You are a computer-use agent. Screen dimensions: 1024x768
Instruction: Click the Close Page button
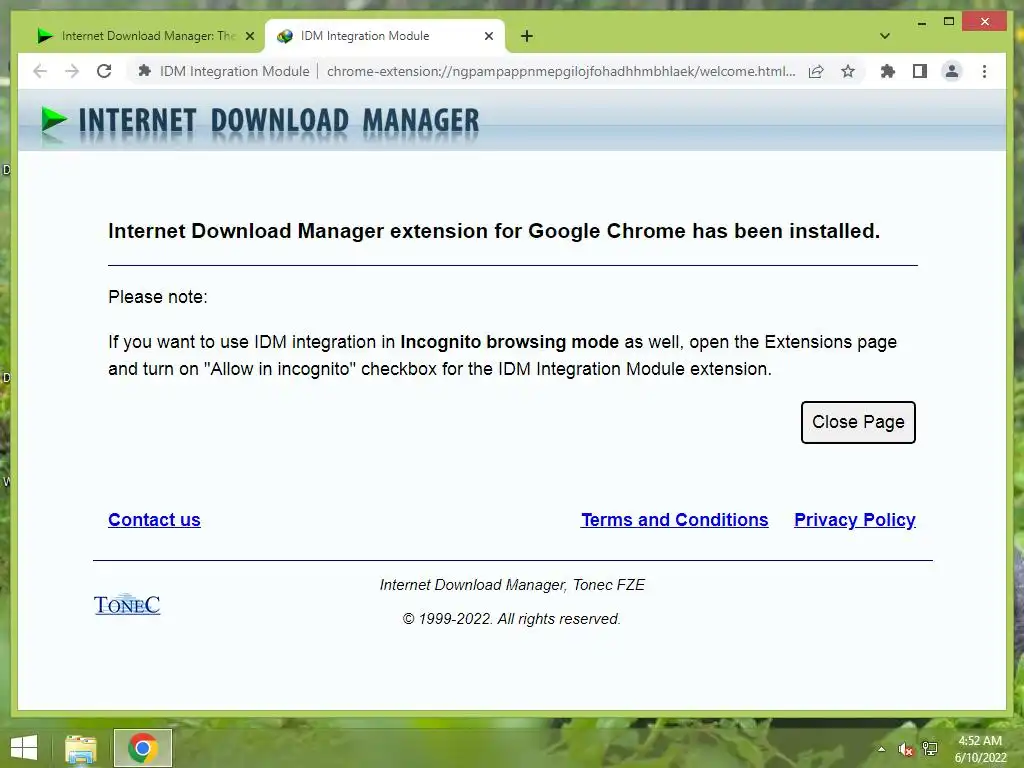pos(858,423)
